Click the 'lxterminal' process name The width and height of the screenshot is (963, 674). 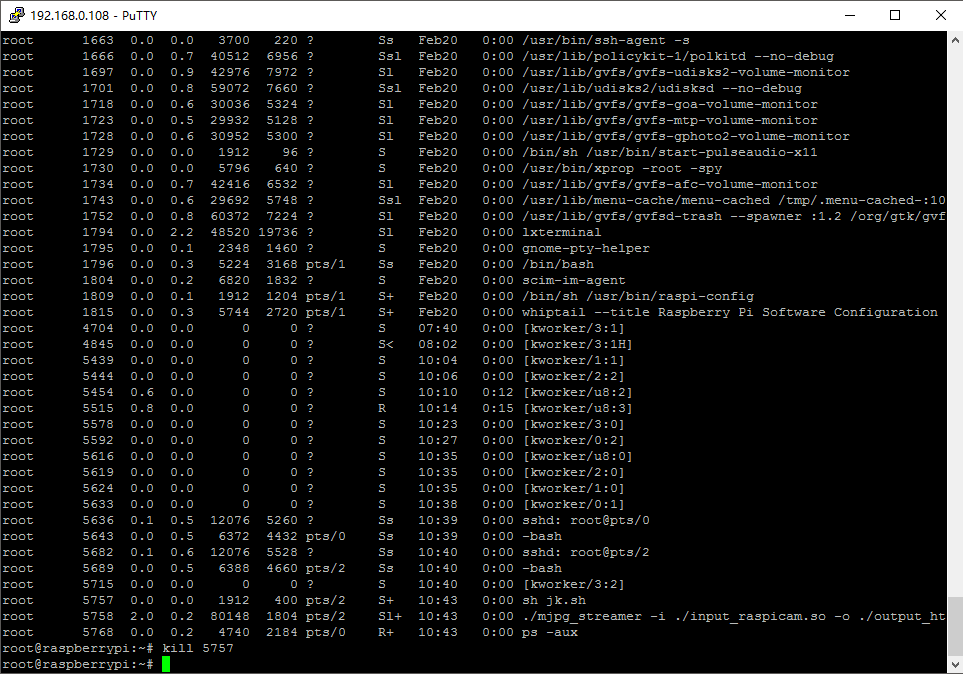tap(562, 232)
